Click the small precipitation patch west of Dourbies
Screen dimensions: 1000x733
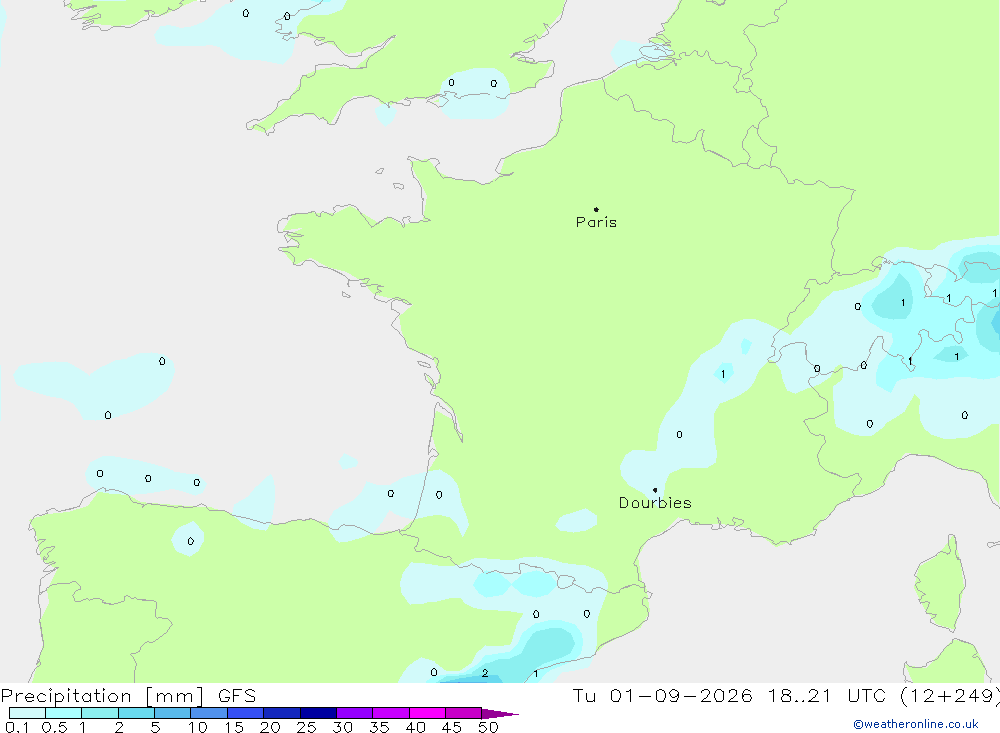577,521
